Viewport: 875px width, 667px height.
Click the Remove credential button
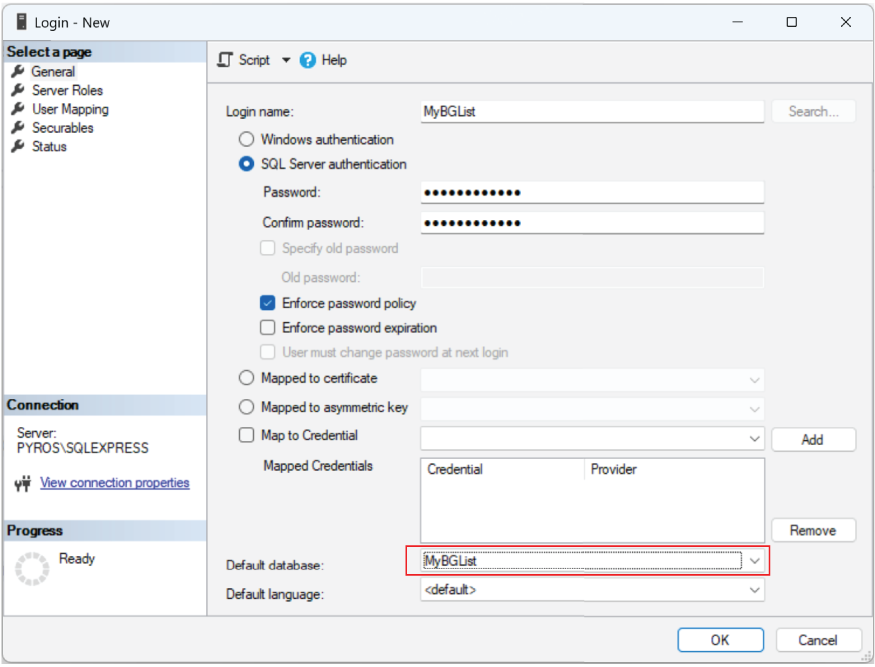(x=813, y=530)
